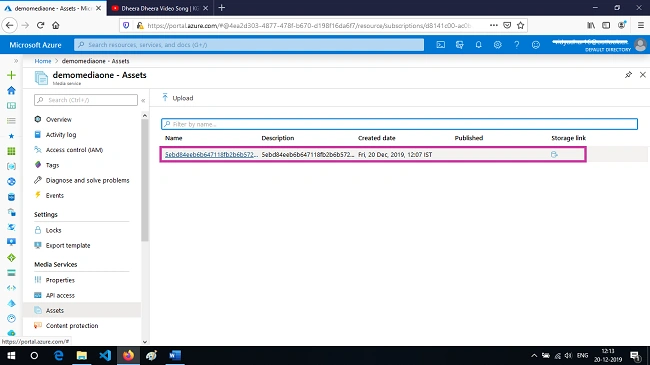The width and height of the screenshot is (650, 365).
Task: Open a new browser tab
Action: (x=221, y=8)
